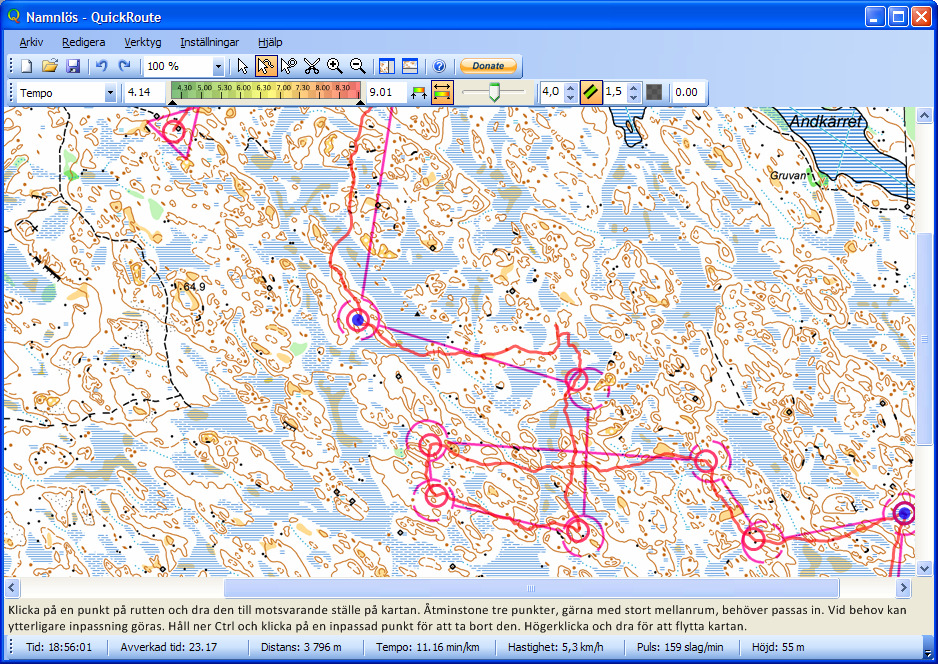Open the Verktyg menu
Screen dimensions: 938x664
point(143,42)
